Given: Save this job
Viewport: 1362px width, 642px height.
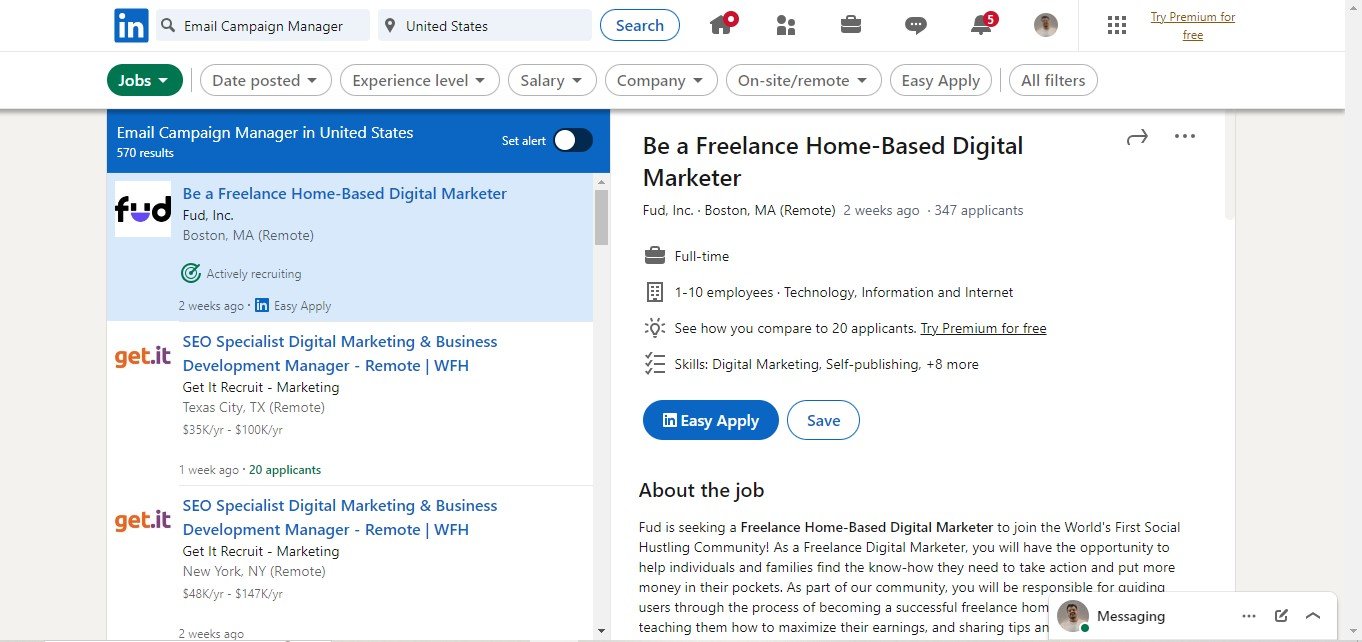Looking at the screenshot, I should 823,420.
